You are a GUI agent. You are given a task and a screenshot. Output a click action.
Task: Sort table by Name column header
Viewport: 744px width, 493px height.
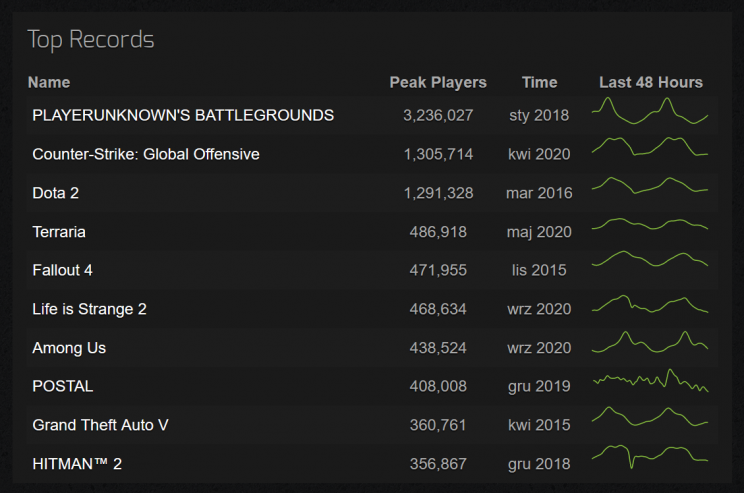click(49, 82)
